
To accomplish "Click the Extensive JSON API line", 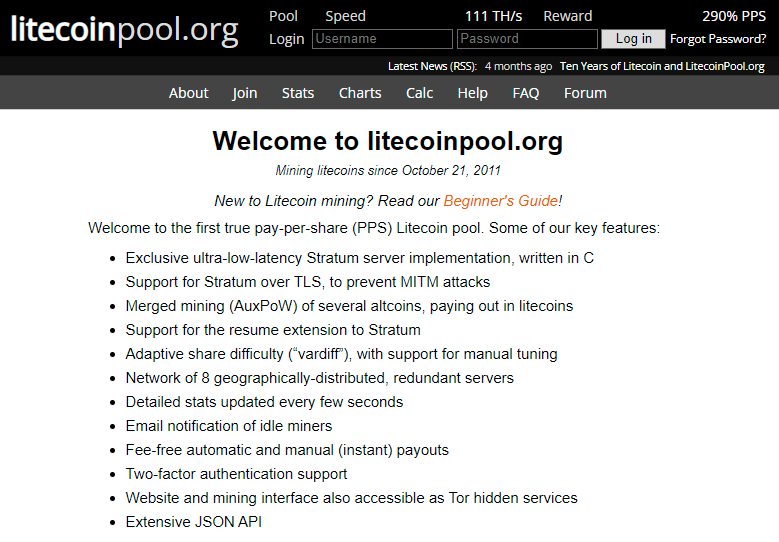I will pyautogui.click(x=193, y=522).
